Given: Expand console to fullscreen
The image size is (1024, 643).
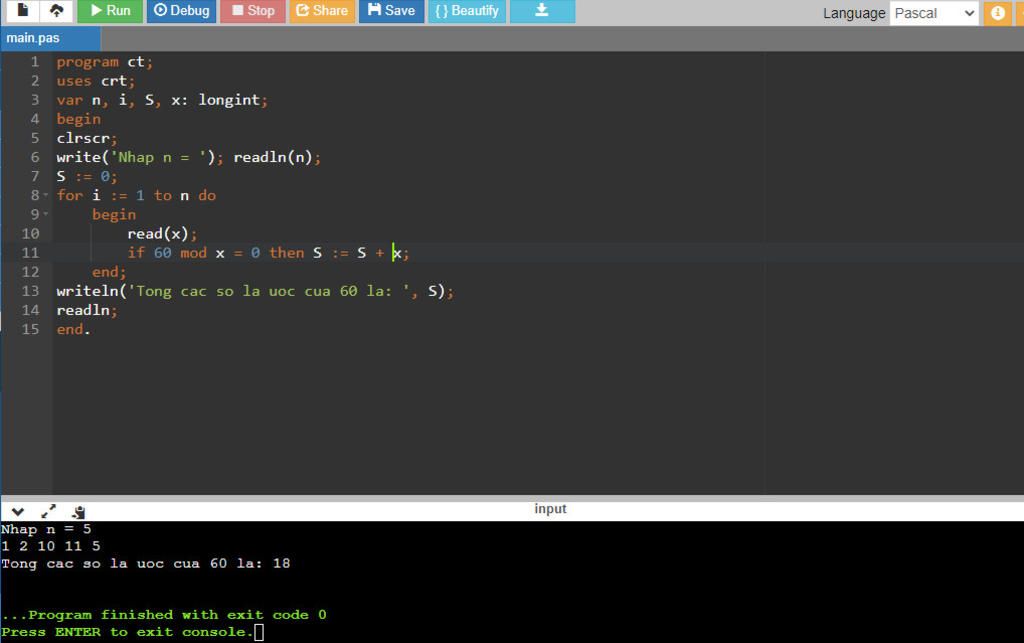Looking at the screenshot, I should 48,512.
